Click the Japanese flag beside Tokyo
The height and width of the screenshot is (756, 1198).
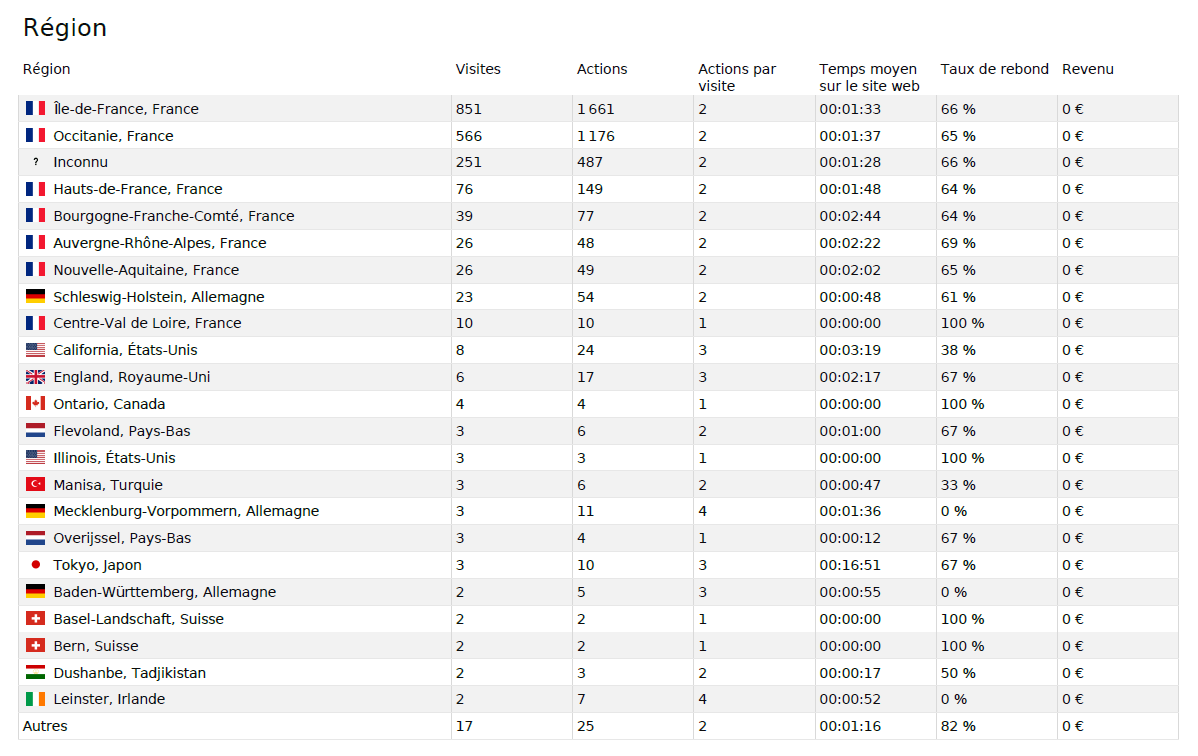[x=36, y=565]
